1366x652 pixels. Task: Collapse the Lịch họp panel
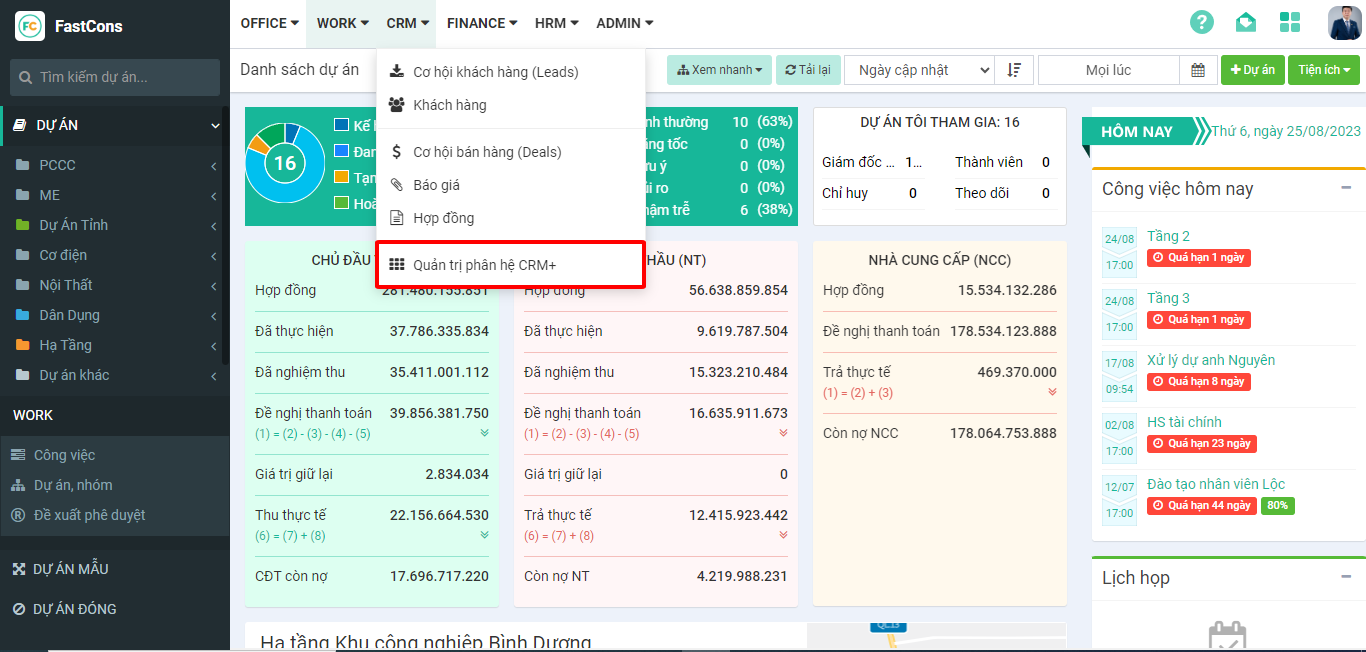click(1346, 577)
